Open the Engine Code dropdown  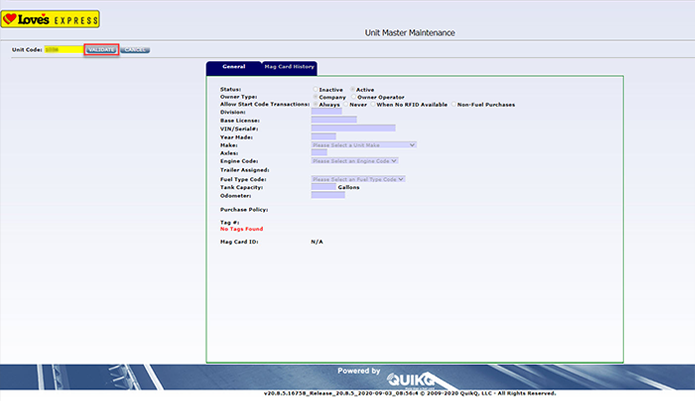[355, 161]
